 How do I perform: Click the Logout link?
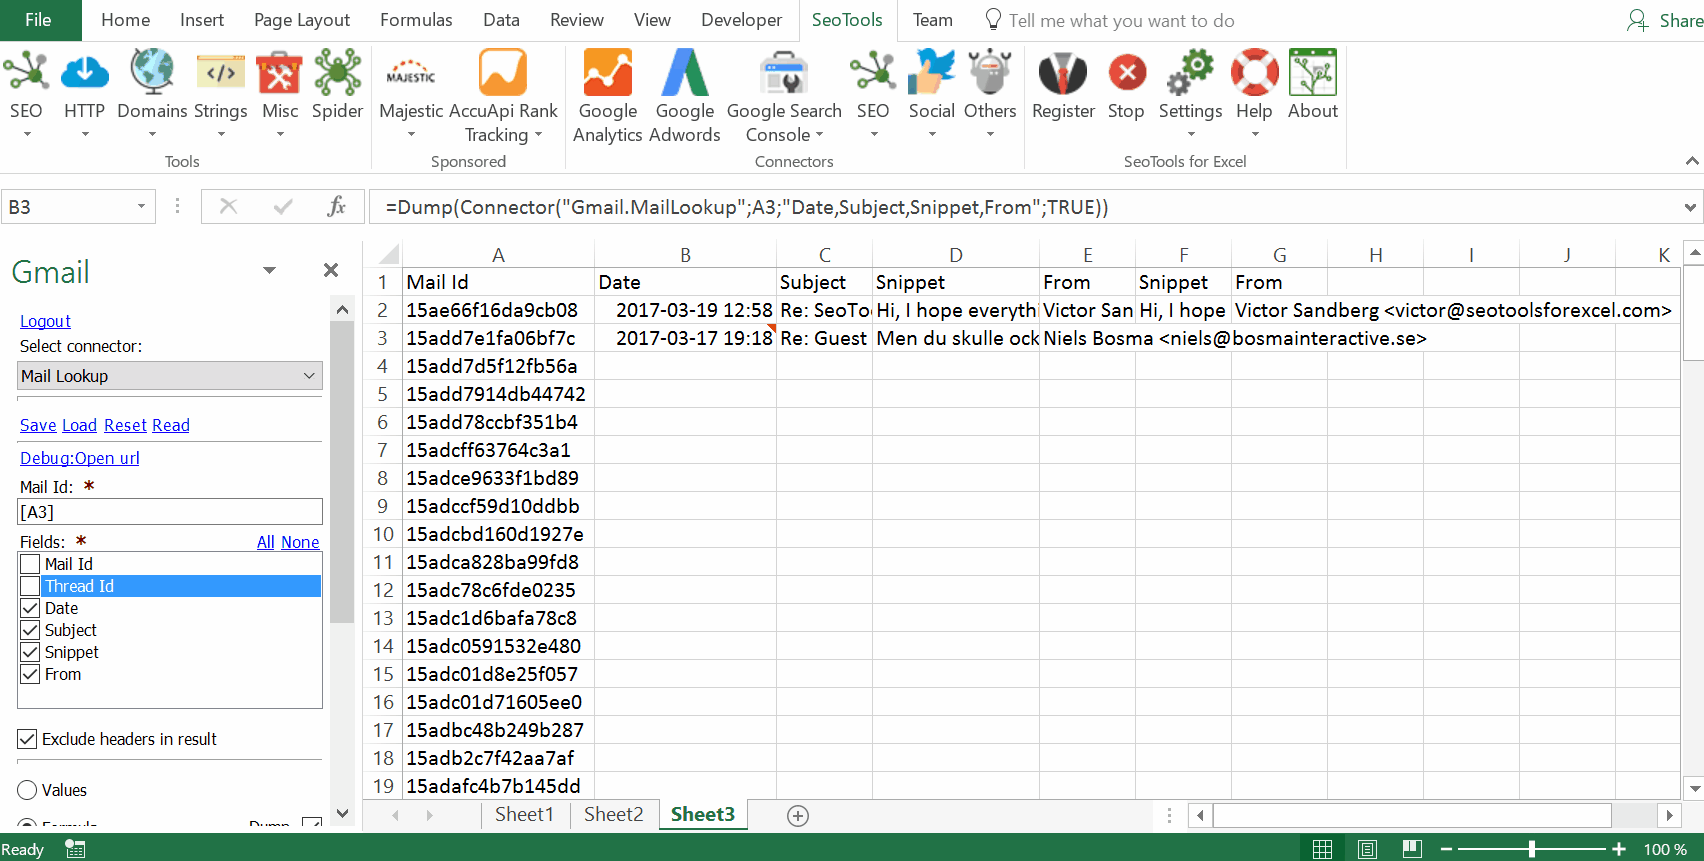45,321
